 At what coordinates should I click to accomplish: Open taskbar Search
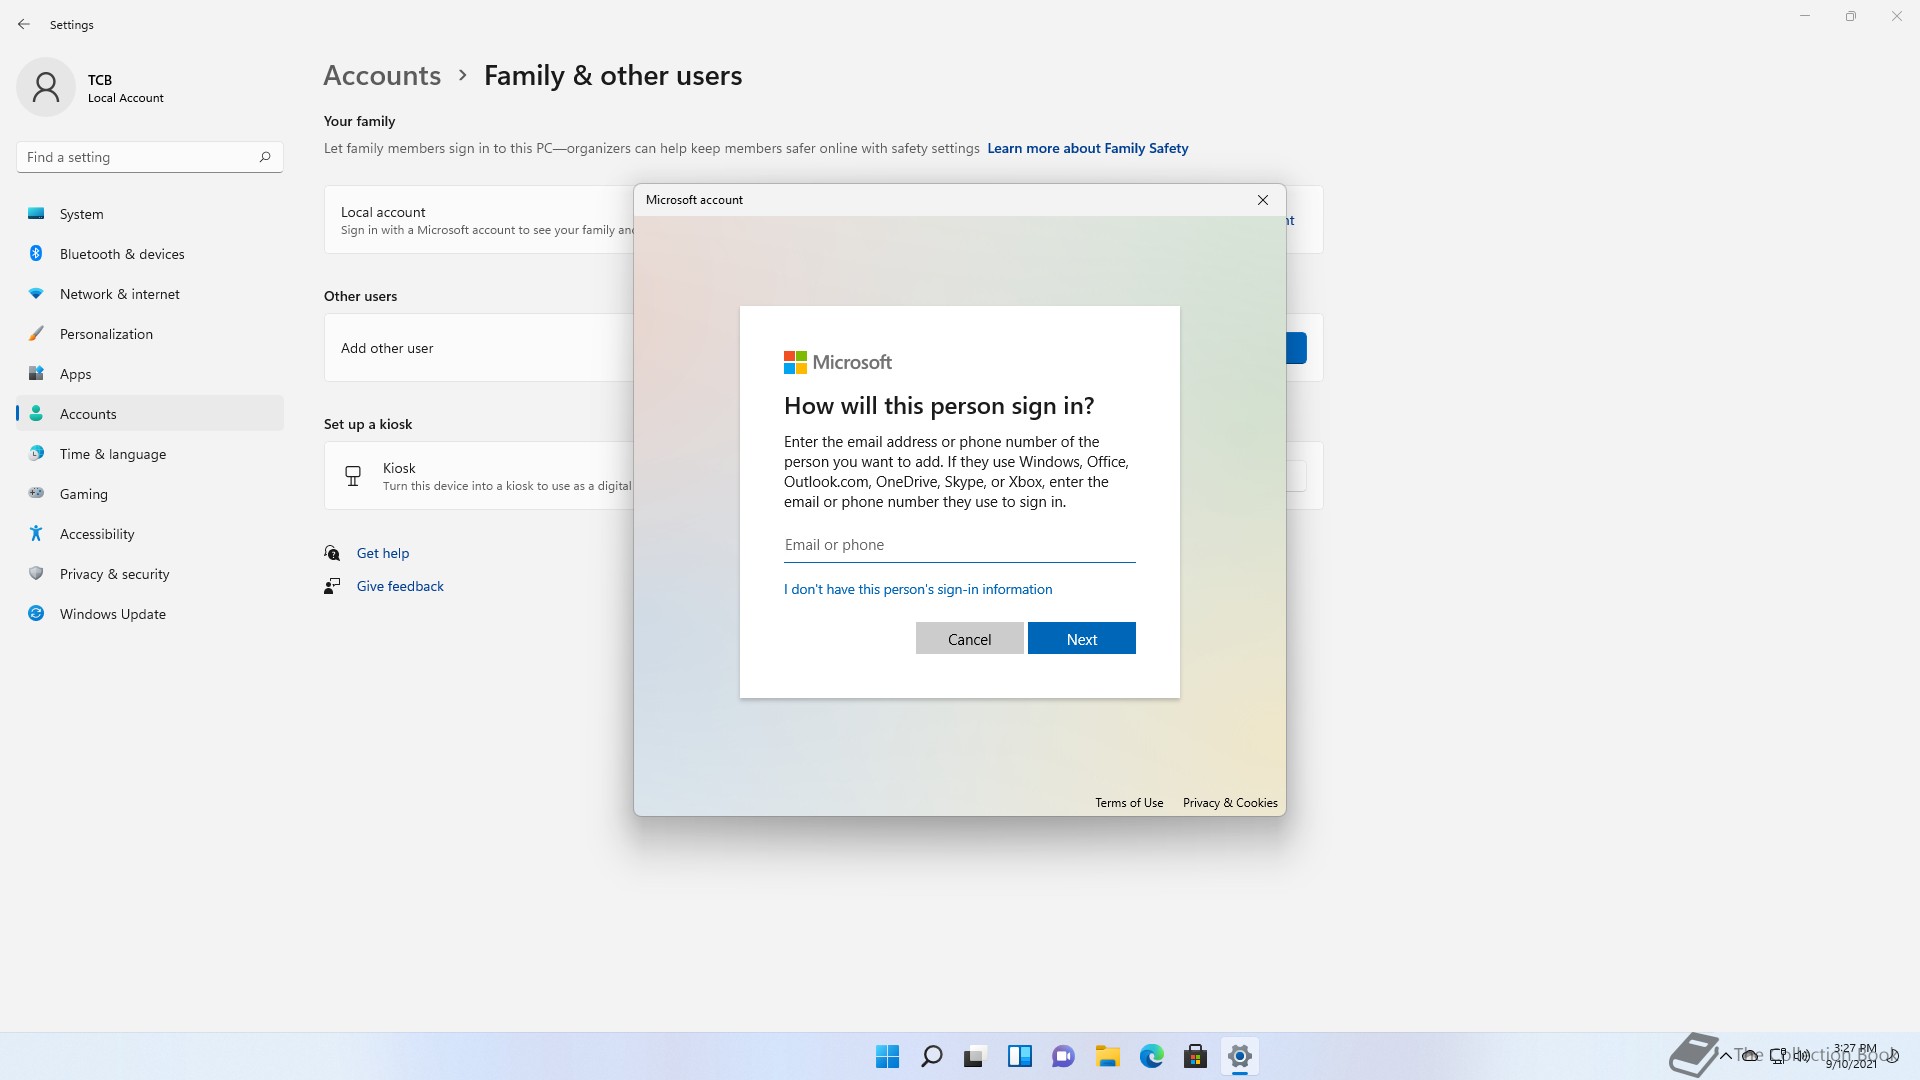click(x=931, y=1056)
